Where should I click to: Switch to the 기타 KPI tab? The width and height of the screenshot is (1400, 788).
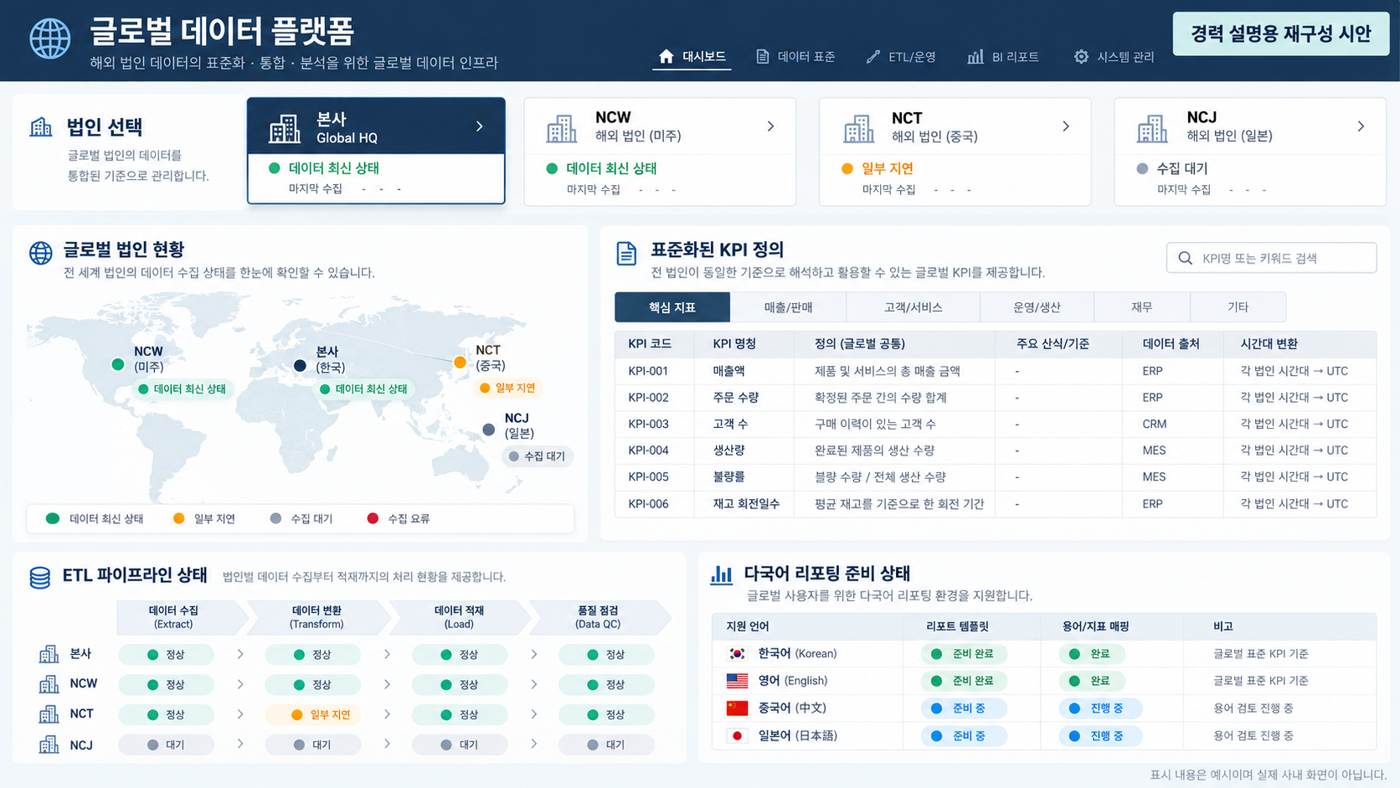pyautogui.click(x=1238, y=307)
